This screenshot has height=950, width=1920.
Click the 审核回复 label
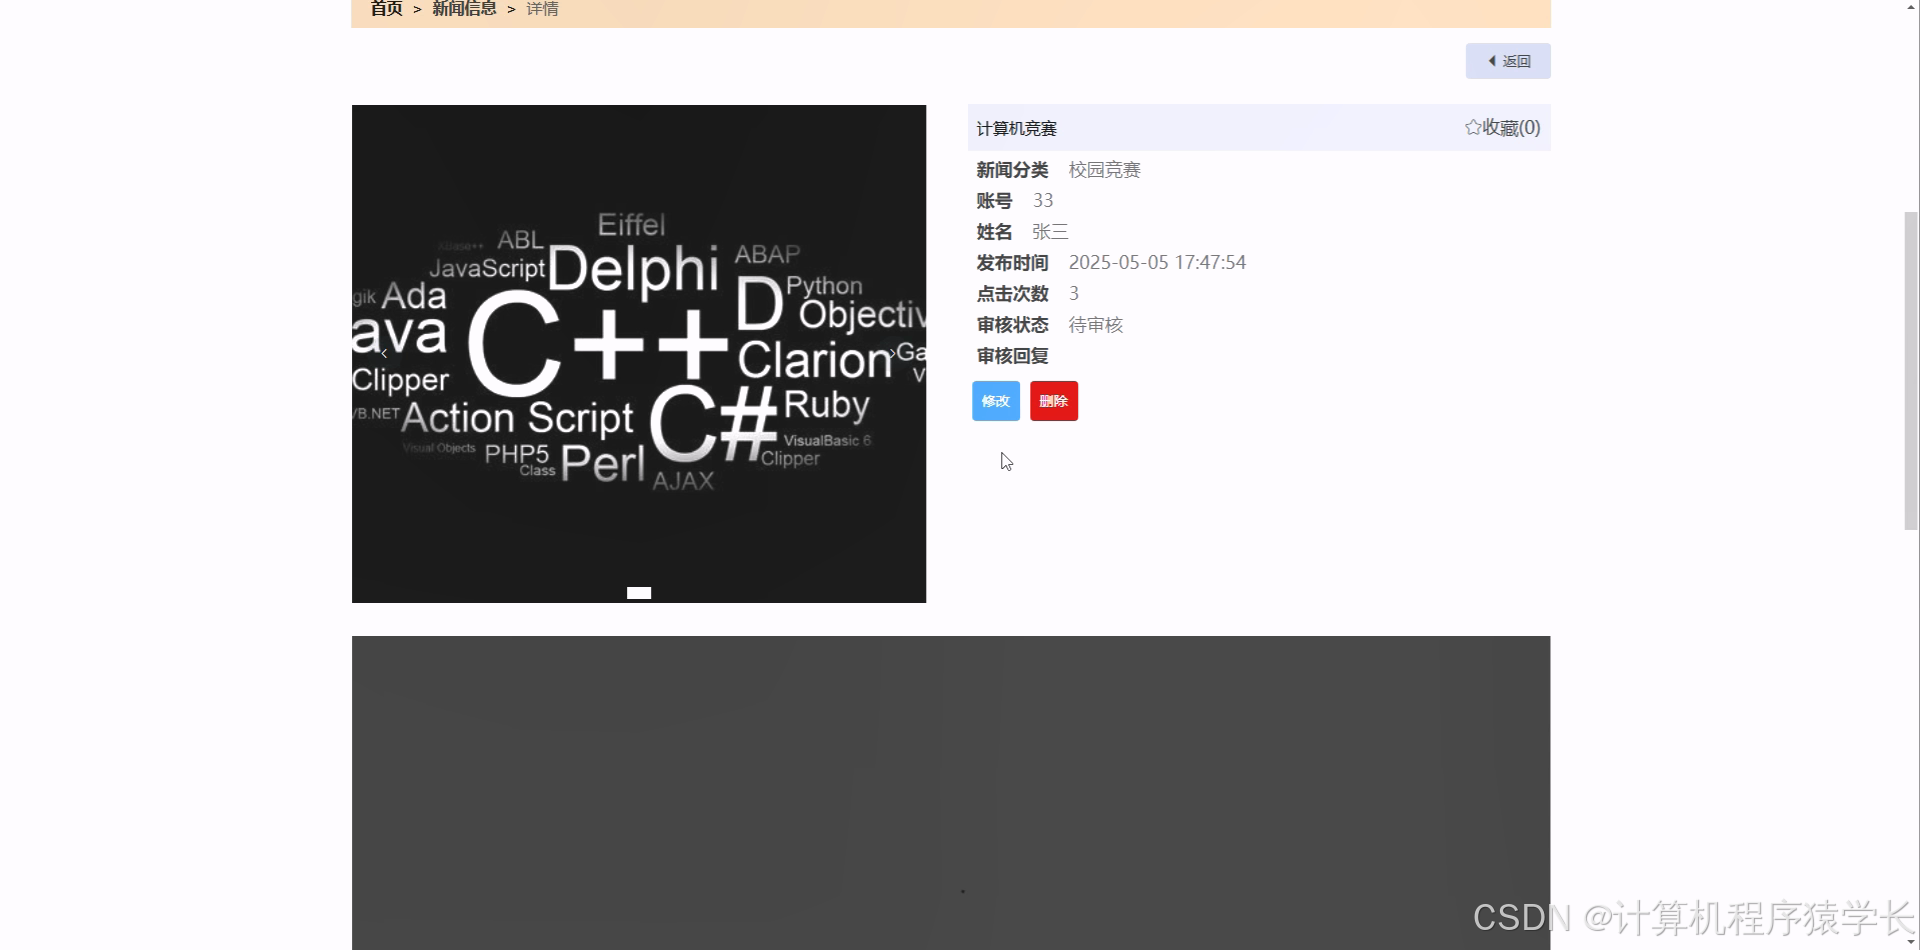pos(1012,356)
